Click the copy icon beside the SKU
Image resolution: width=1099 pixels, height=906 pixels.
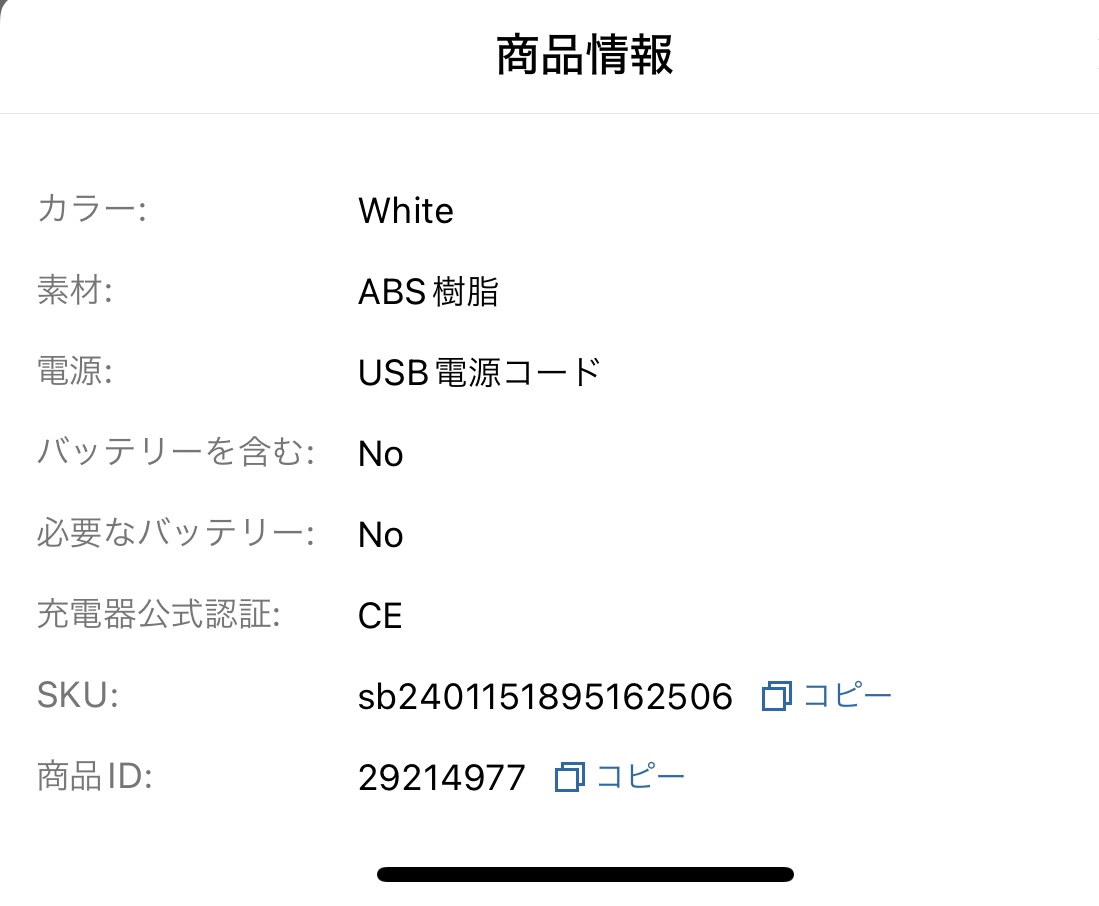(776, 696)
